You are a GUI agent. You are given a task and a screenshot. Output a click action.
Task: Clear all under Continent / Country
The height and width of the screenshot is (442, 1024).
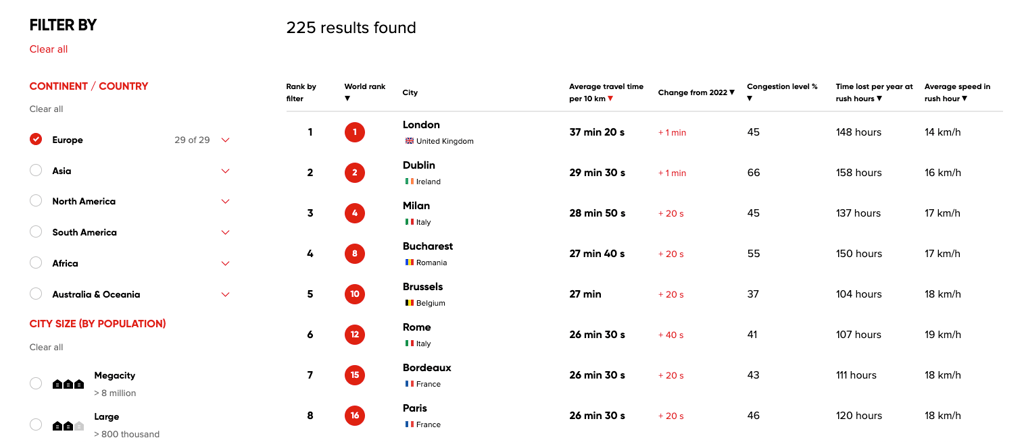coord(46,109)
